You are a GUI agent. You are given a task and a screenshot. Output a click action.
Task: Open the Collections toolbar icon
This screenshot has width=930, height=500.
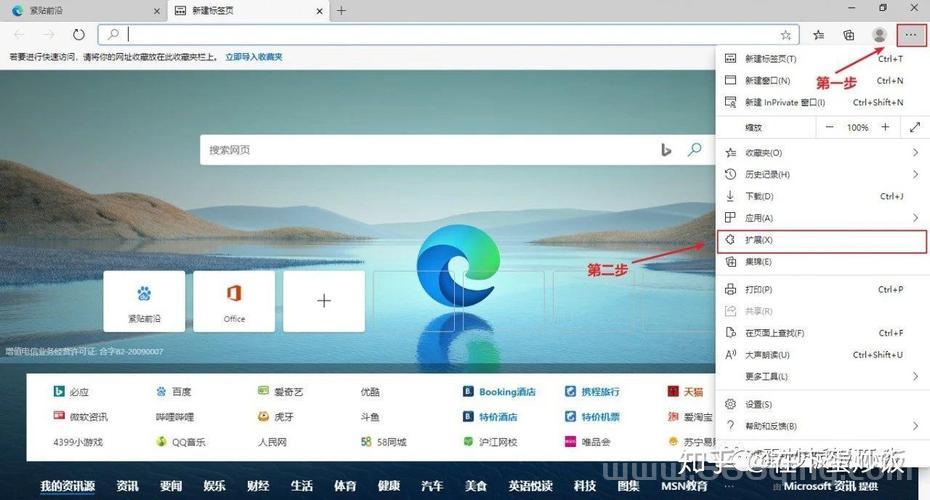pos(849,35)
